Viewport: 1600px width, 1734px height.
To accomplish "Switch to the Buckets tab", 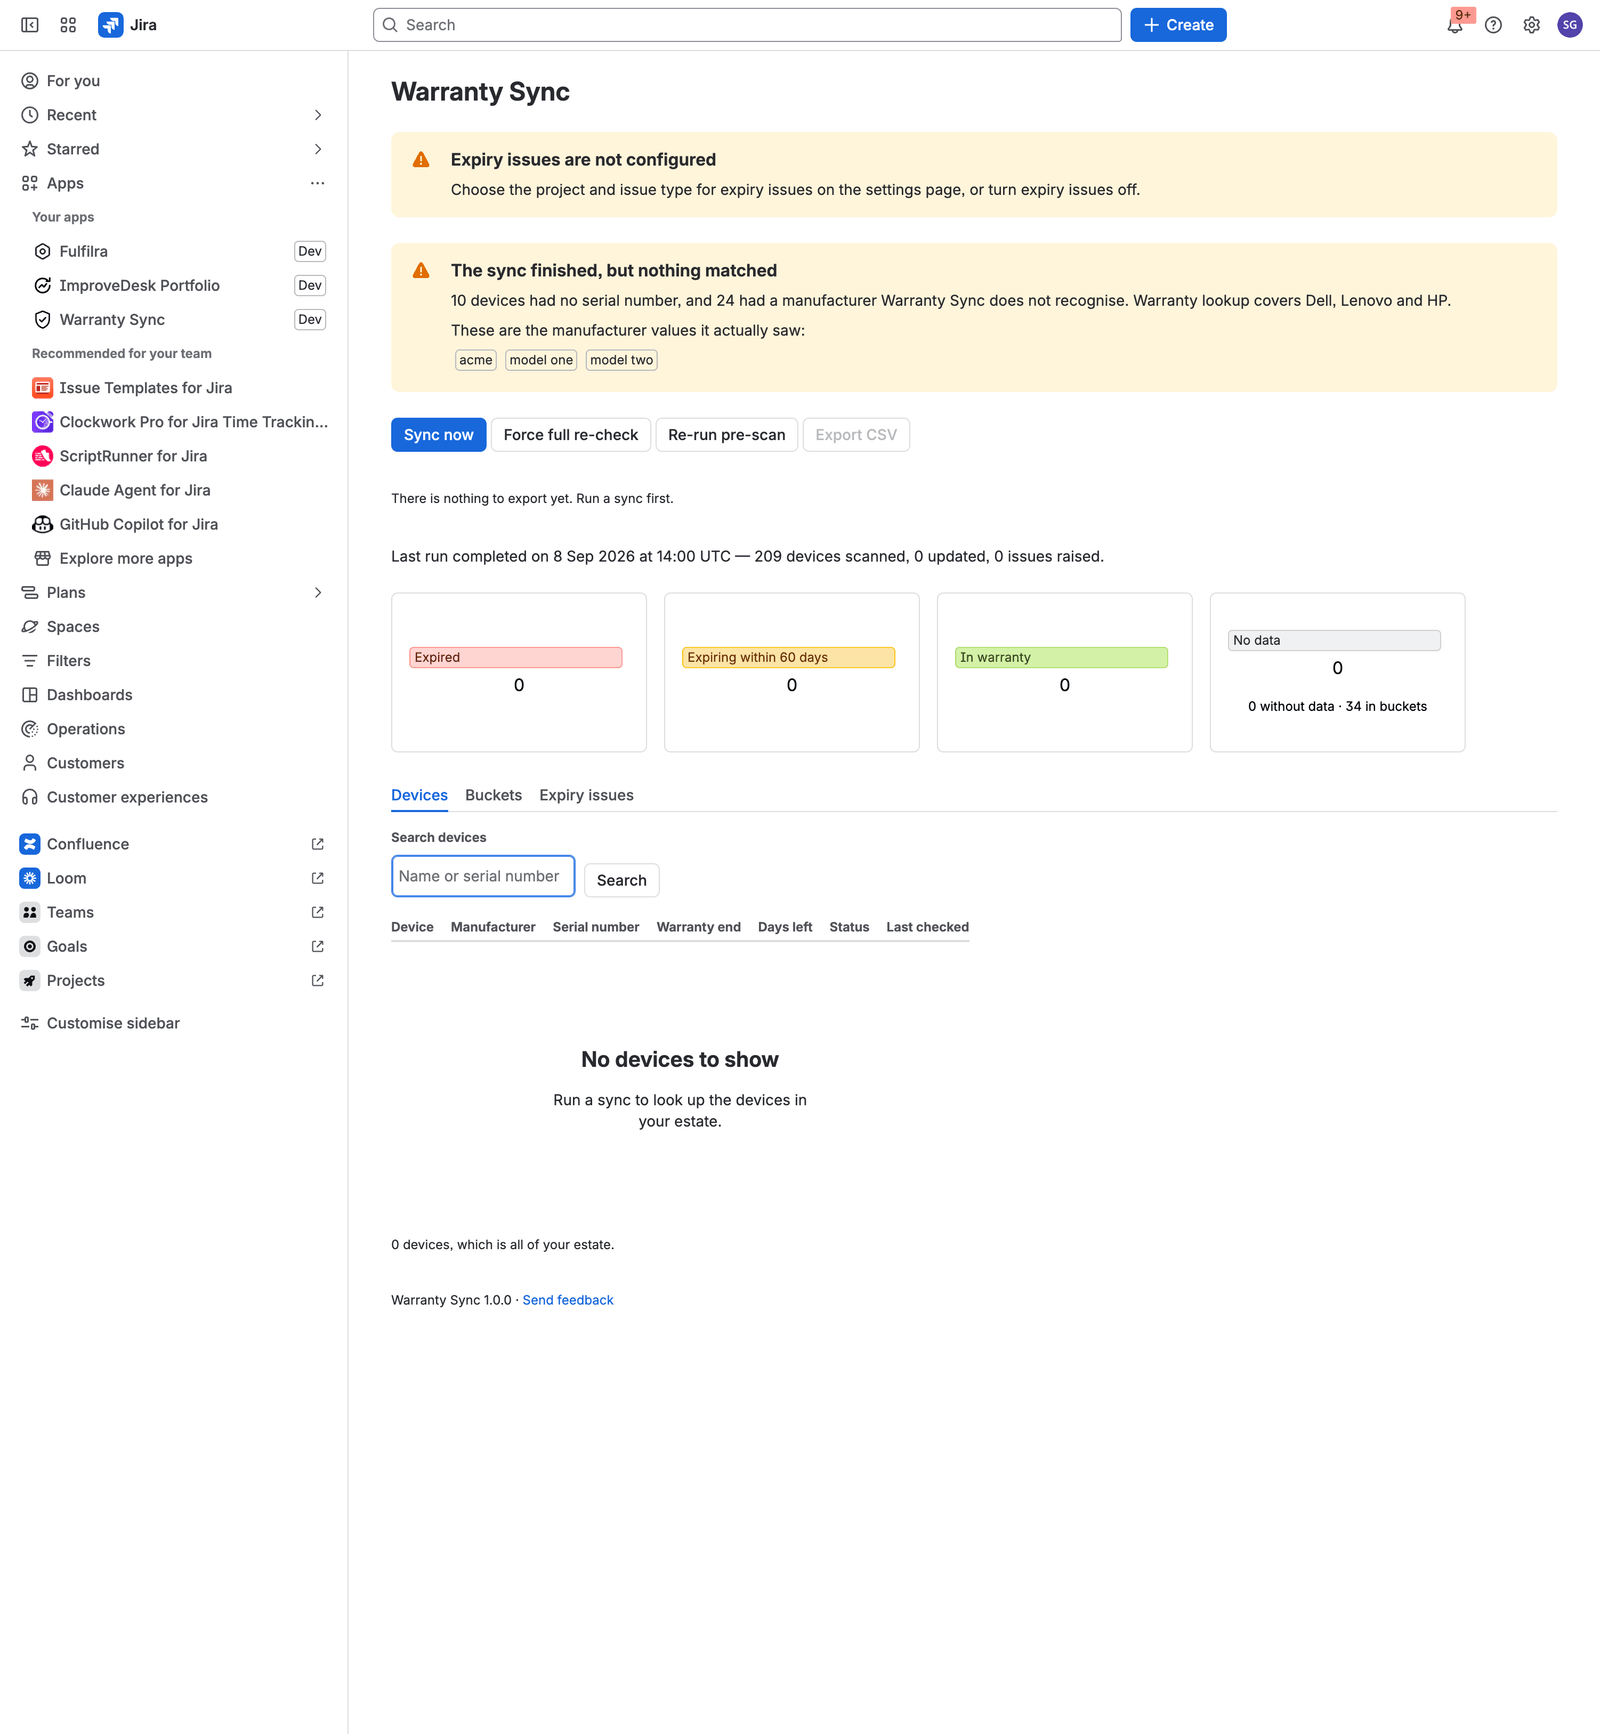I will (x=493, y=795).
